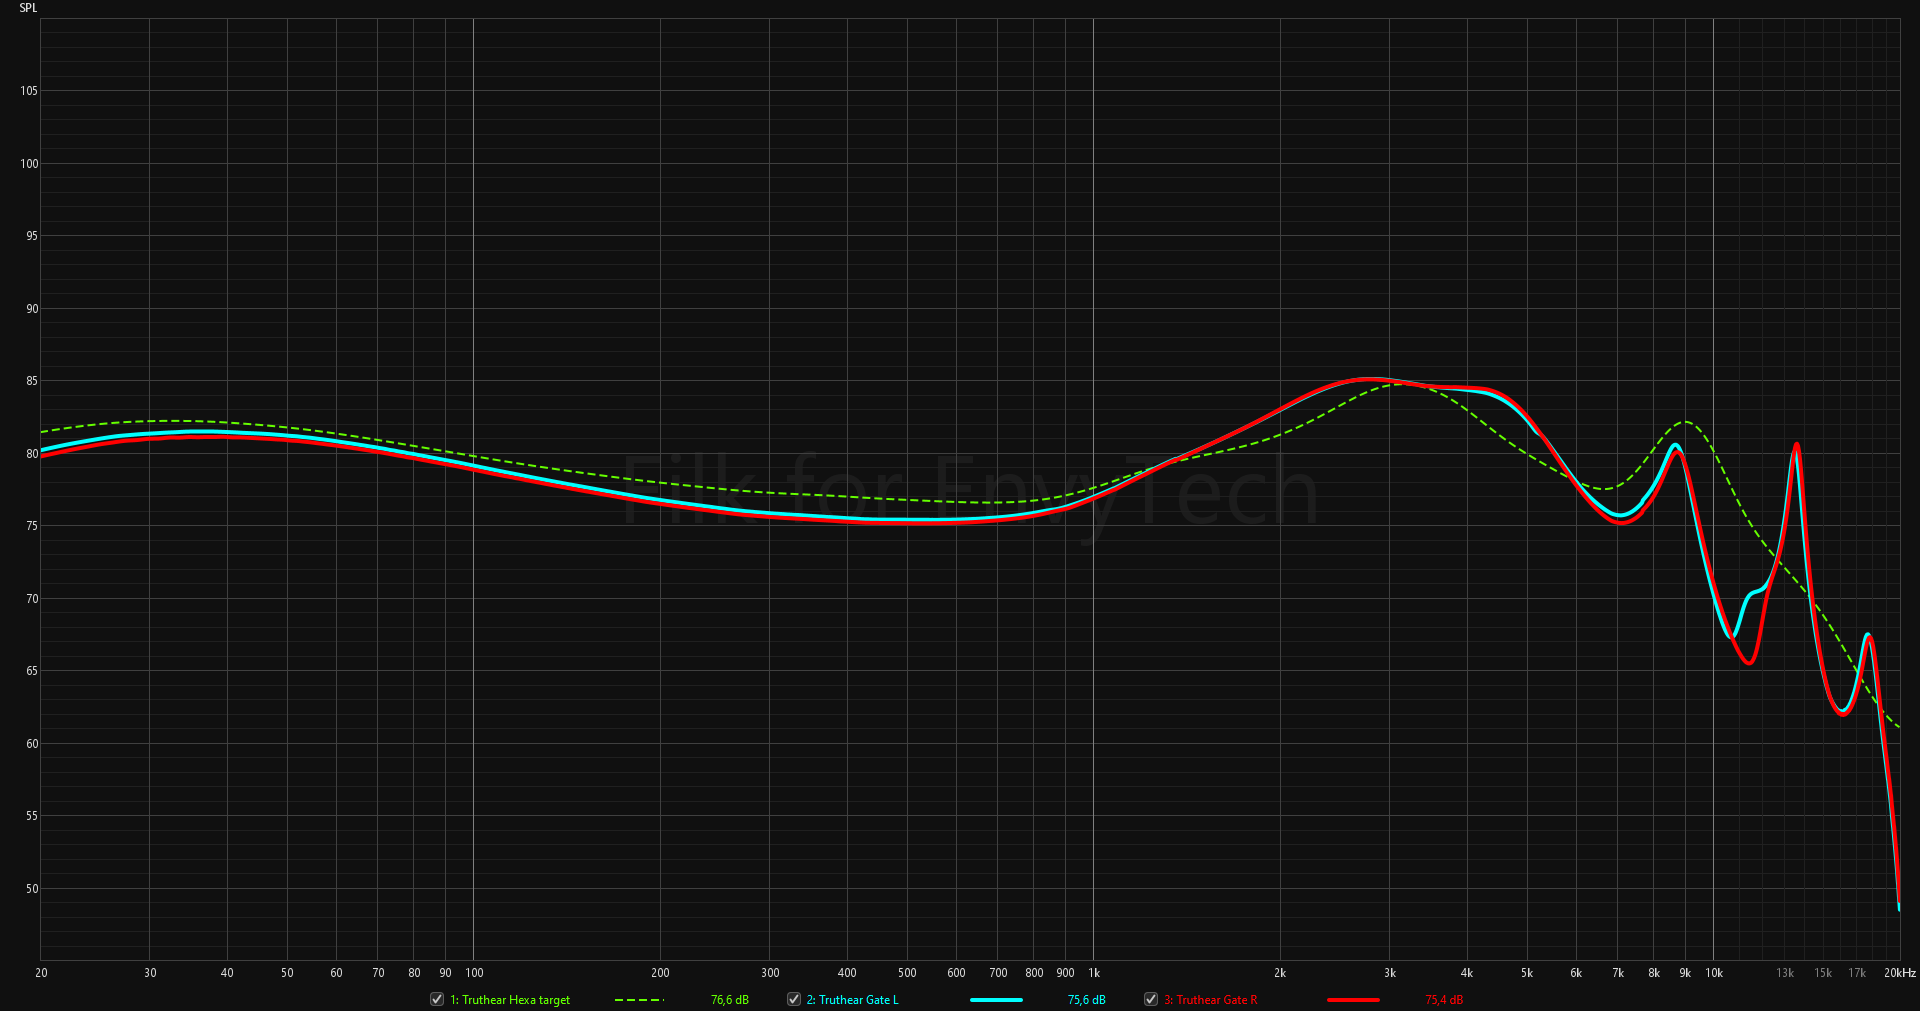1920x1011 pixels.
Task: Click the 50 dB level axis label
Action: (32, 889)
